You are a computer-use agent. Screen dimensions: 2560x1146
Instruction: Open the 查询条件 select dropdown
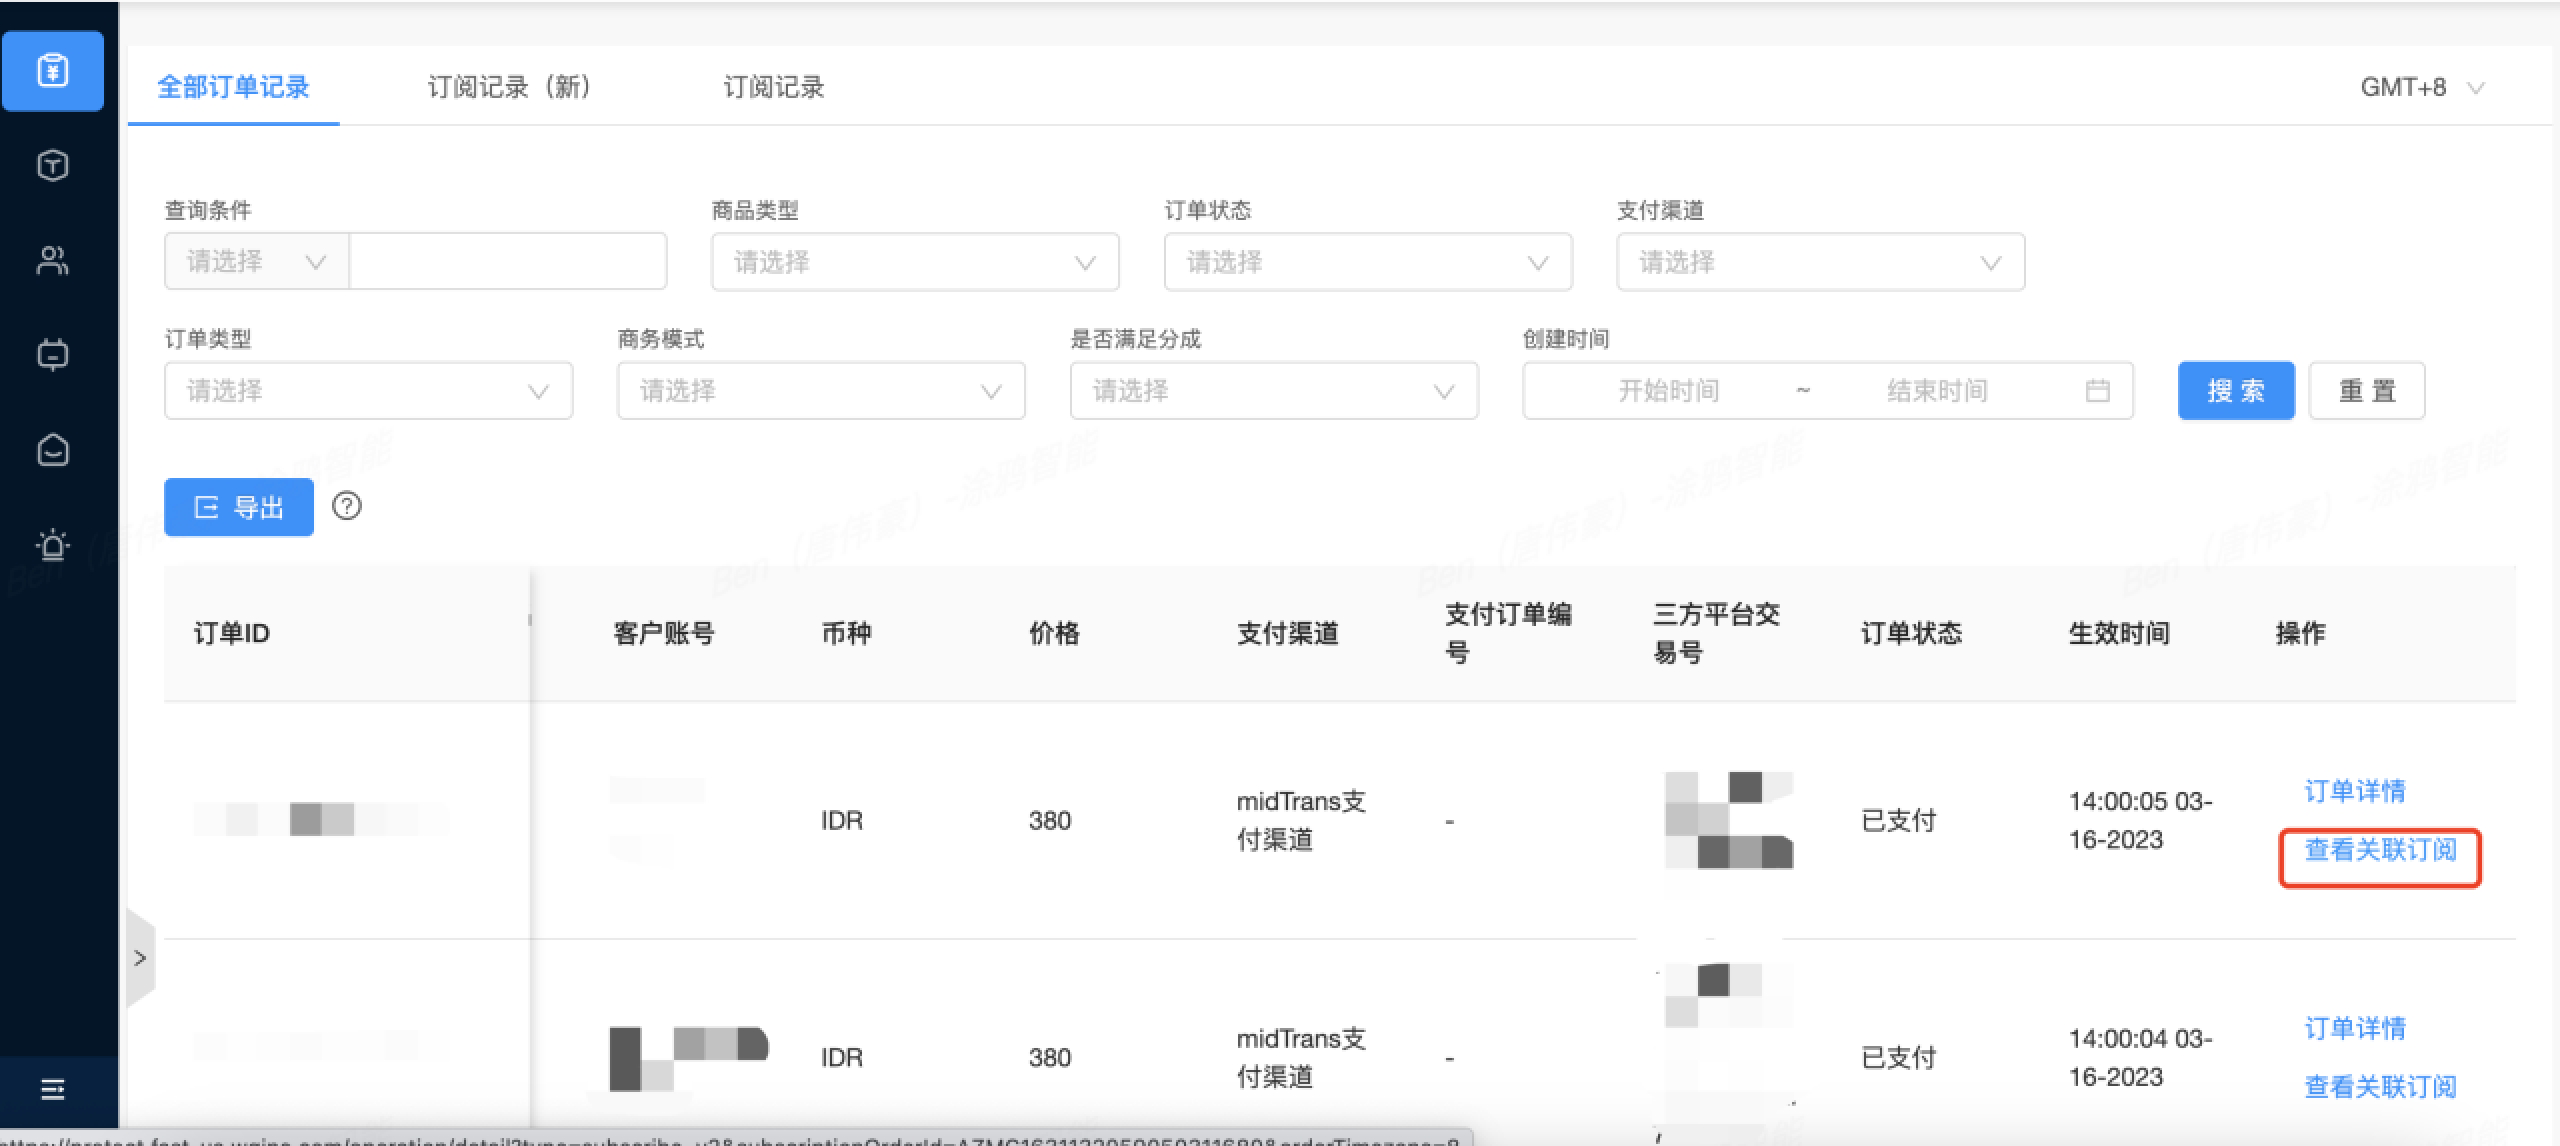[257, 262]
